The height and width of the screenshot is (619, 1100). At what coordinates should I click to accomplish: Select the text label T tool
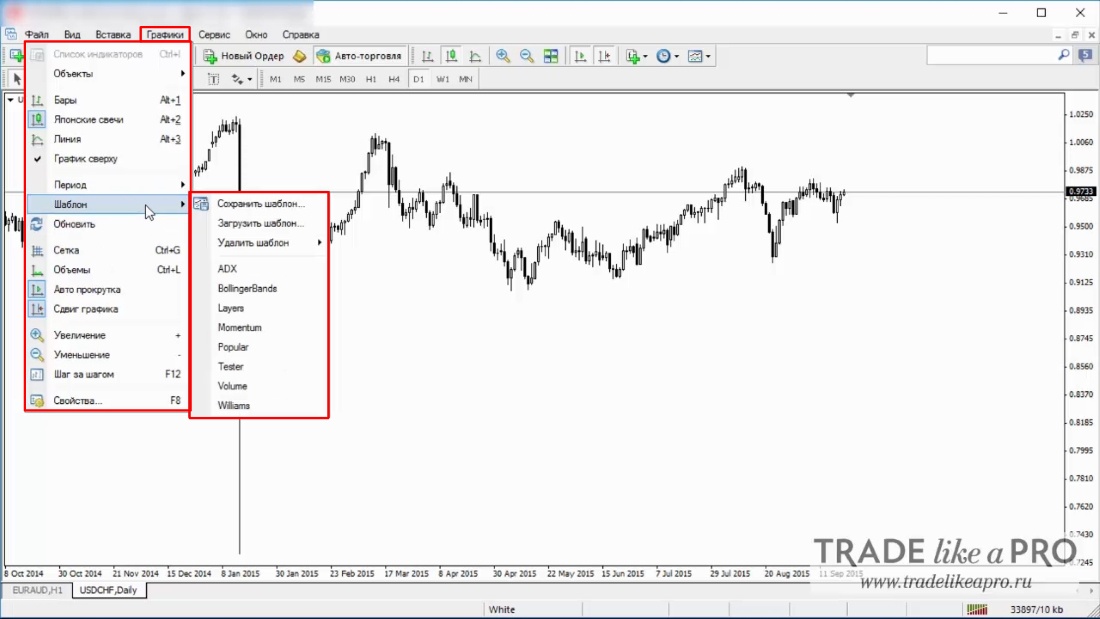point(213,79)
